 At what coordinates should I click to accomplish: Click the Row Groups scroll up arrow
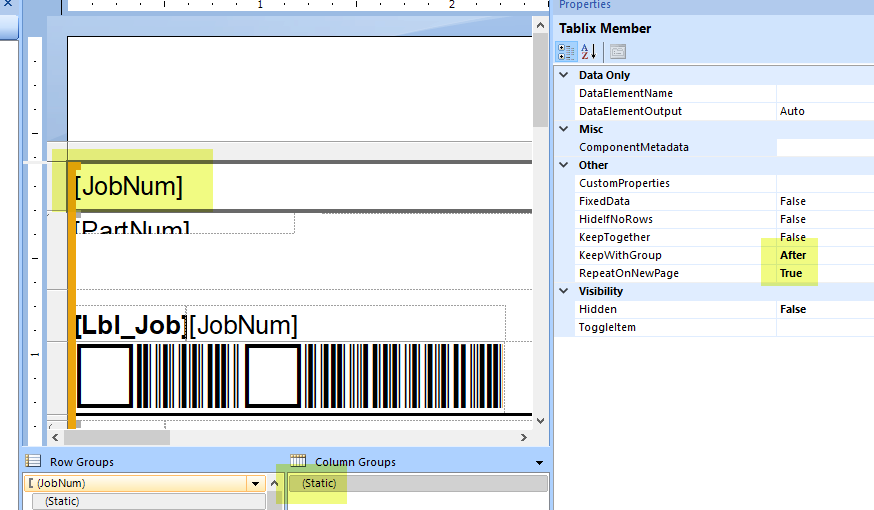click(274, 483)
